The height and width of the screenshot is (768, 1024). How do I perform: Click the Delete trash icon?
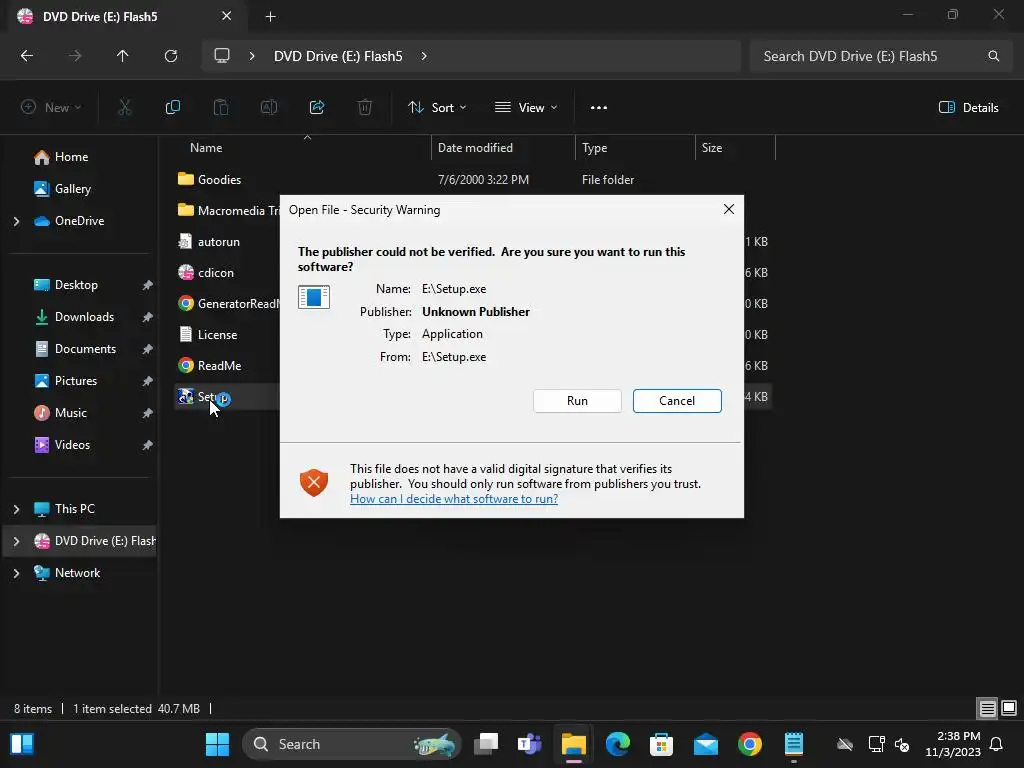point(365,108)
